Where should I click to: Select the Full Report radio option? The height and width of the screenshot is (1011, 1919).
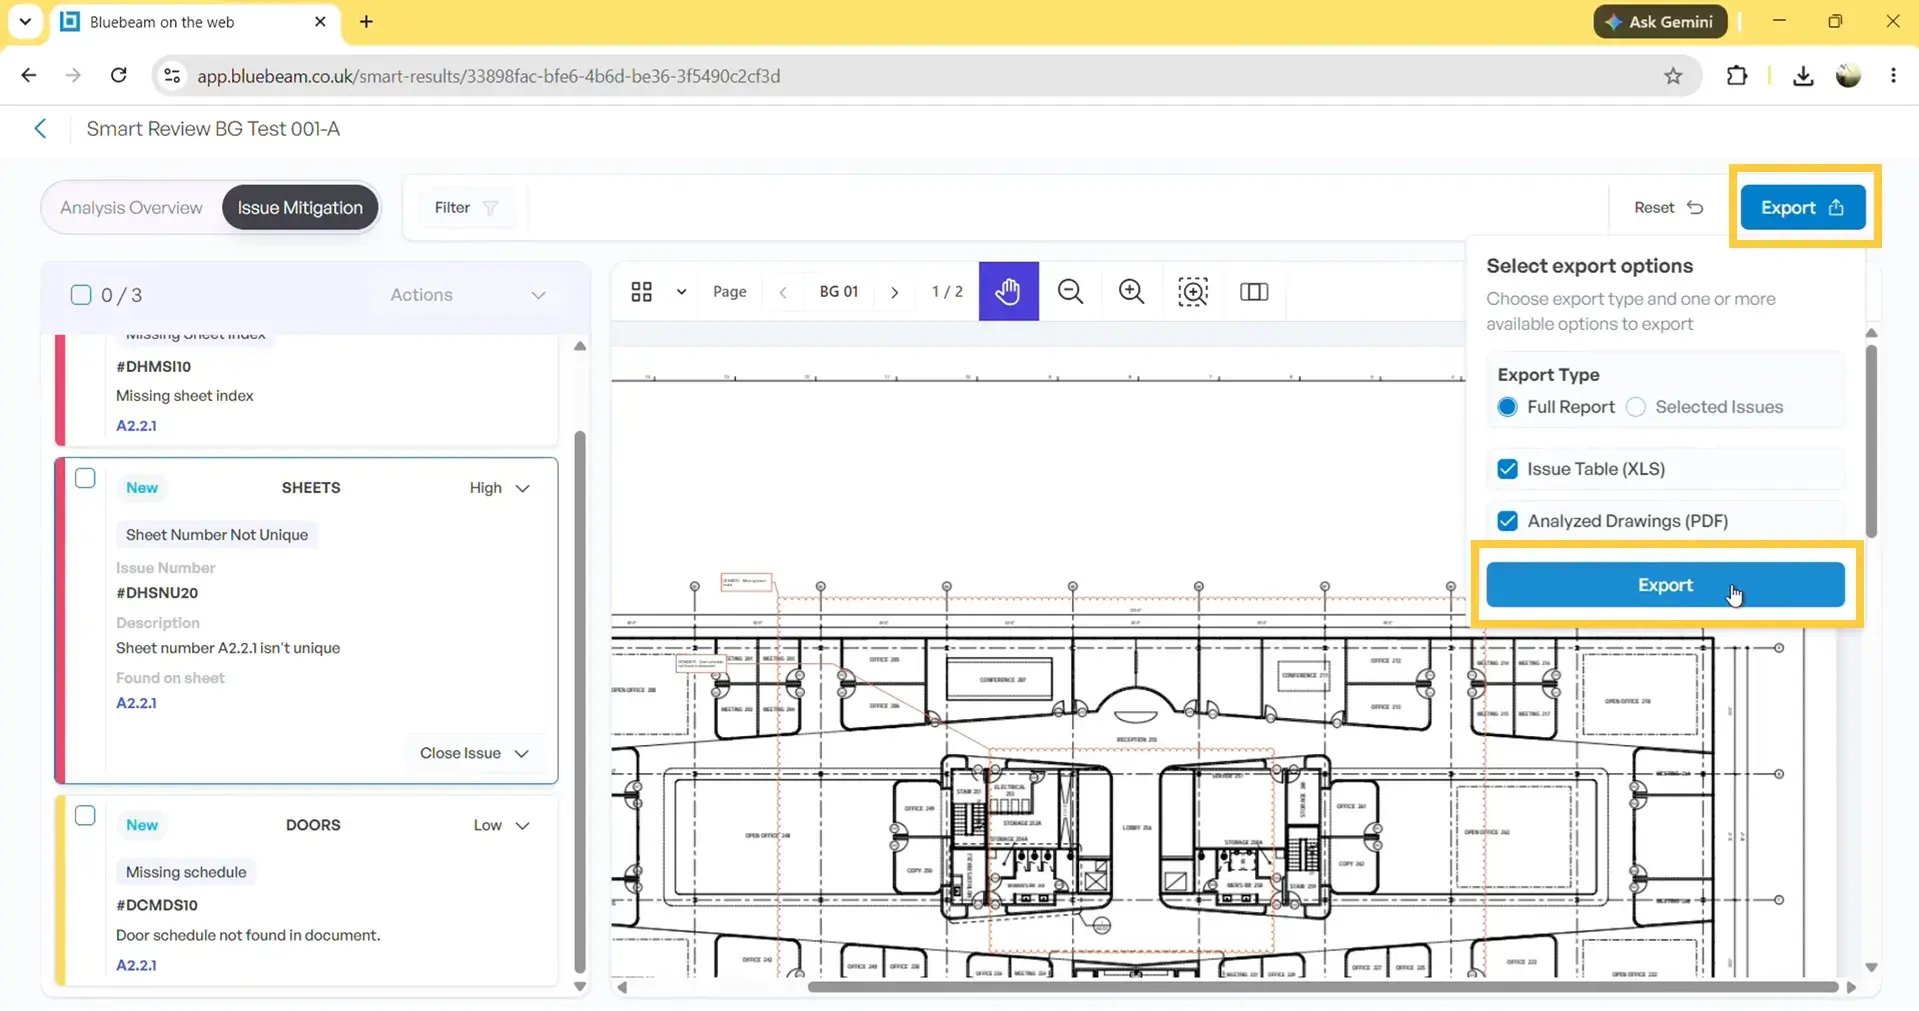(1507, 407)
